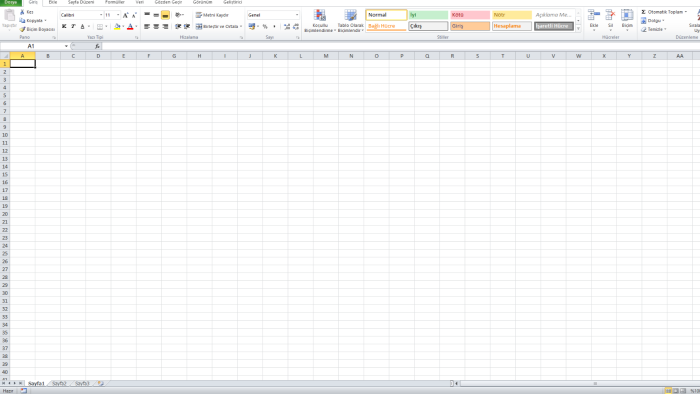This screenshot has width=700, height=394.
Task: Toggle italic T formatting
Action: click(x=73, y=26)
